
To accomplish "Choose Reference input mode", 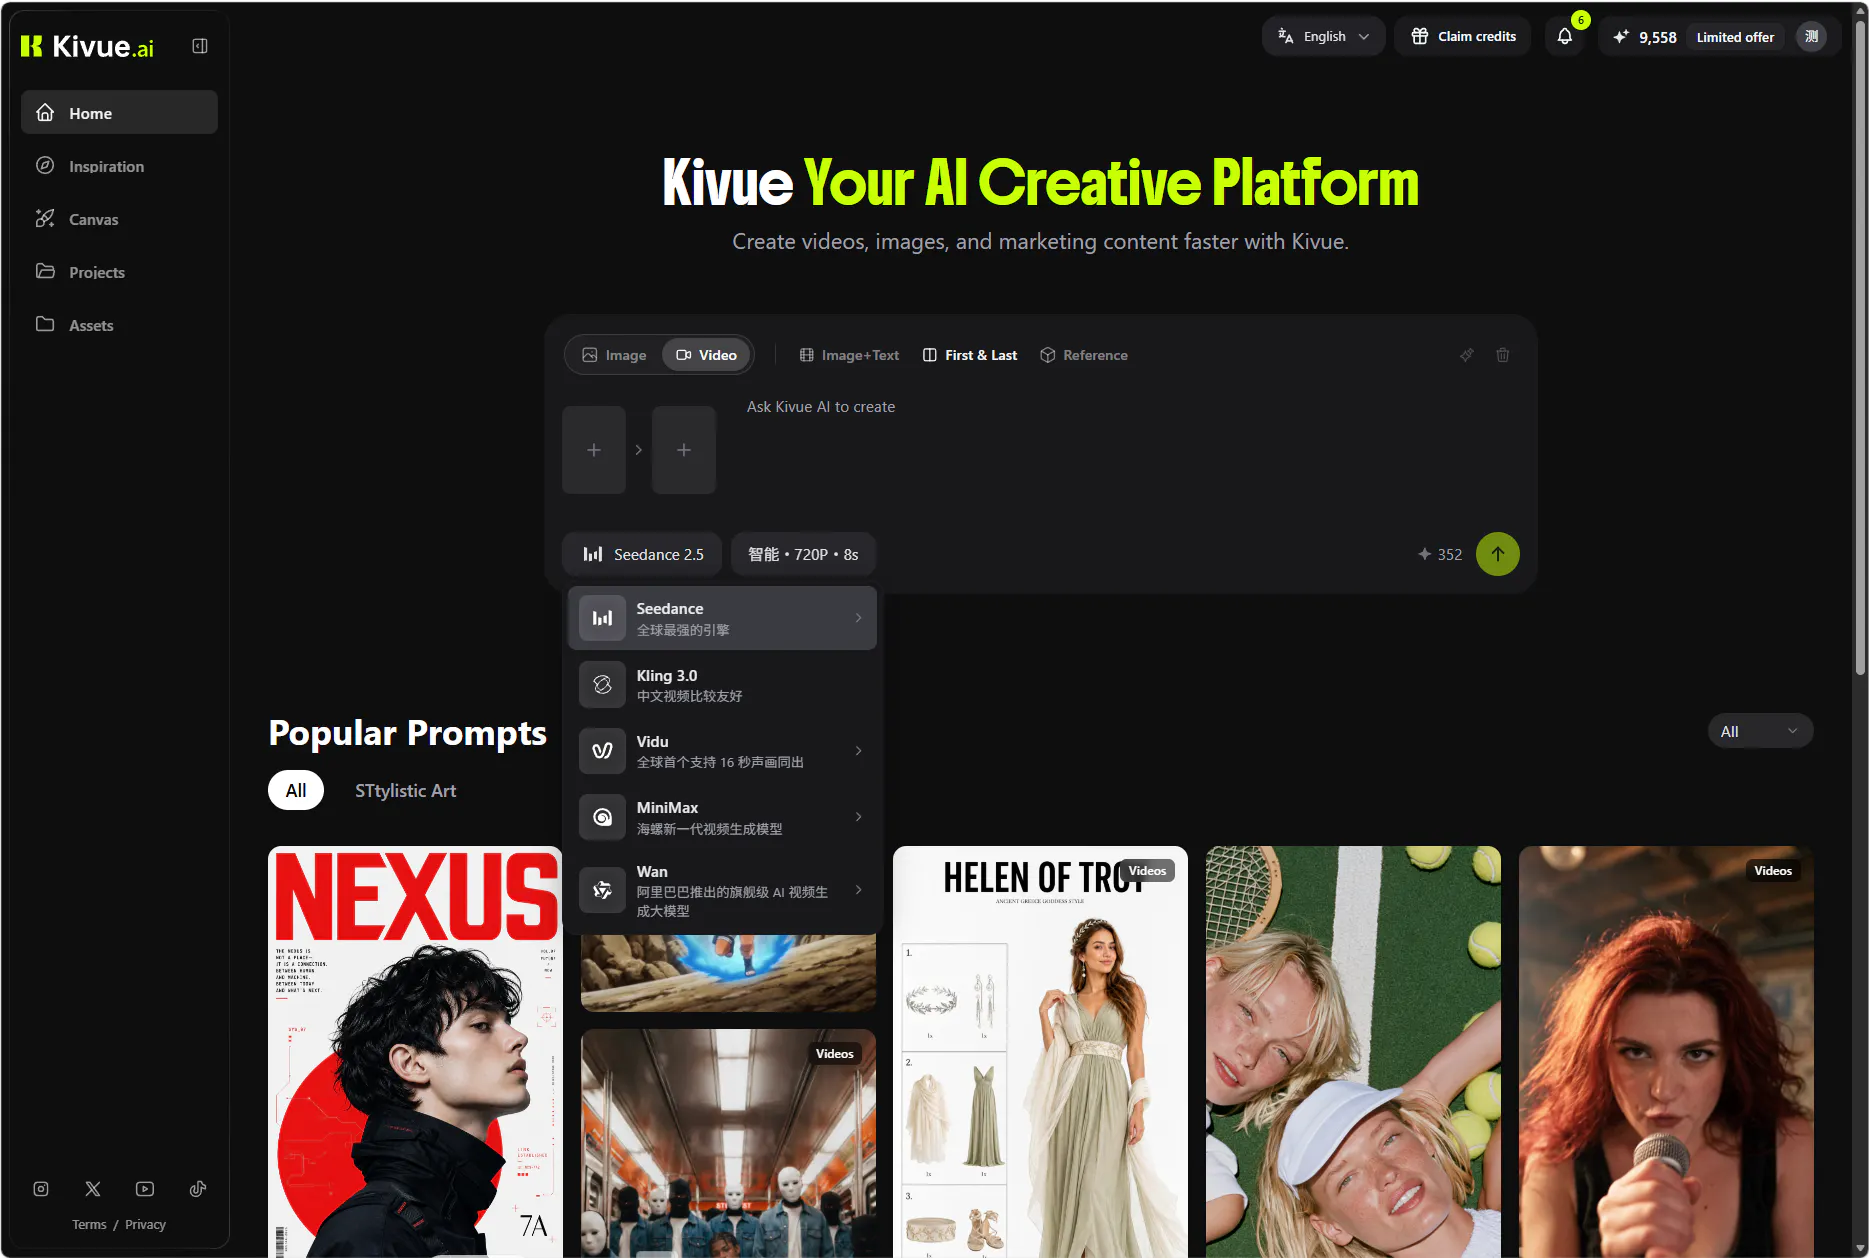I will tap(1083, 355).
